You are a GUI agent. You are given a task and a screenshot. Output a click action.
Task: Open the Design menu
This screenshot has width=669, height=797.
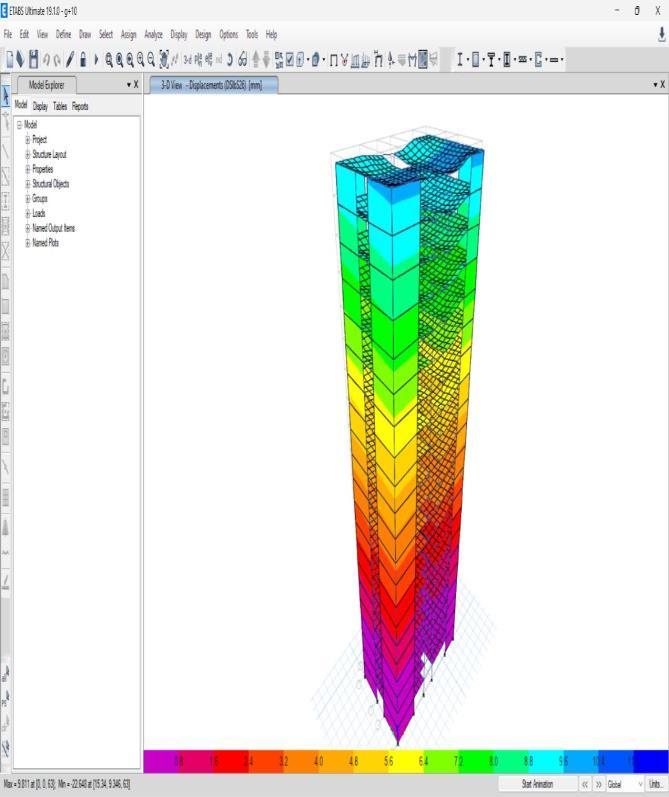203,34
